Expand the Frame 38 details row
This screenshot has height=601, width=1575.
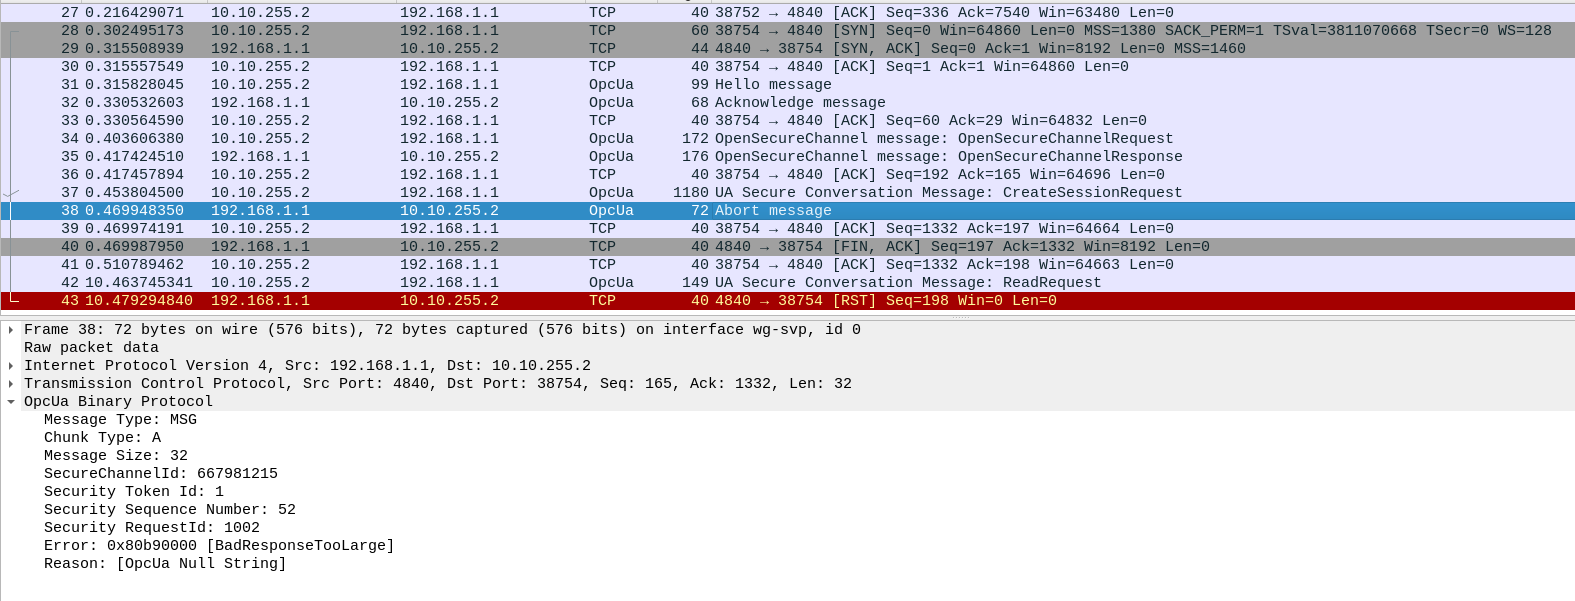tap(11, 330)
